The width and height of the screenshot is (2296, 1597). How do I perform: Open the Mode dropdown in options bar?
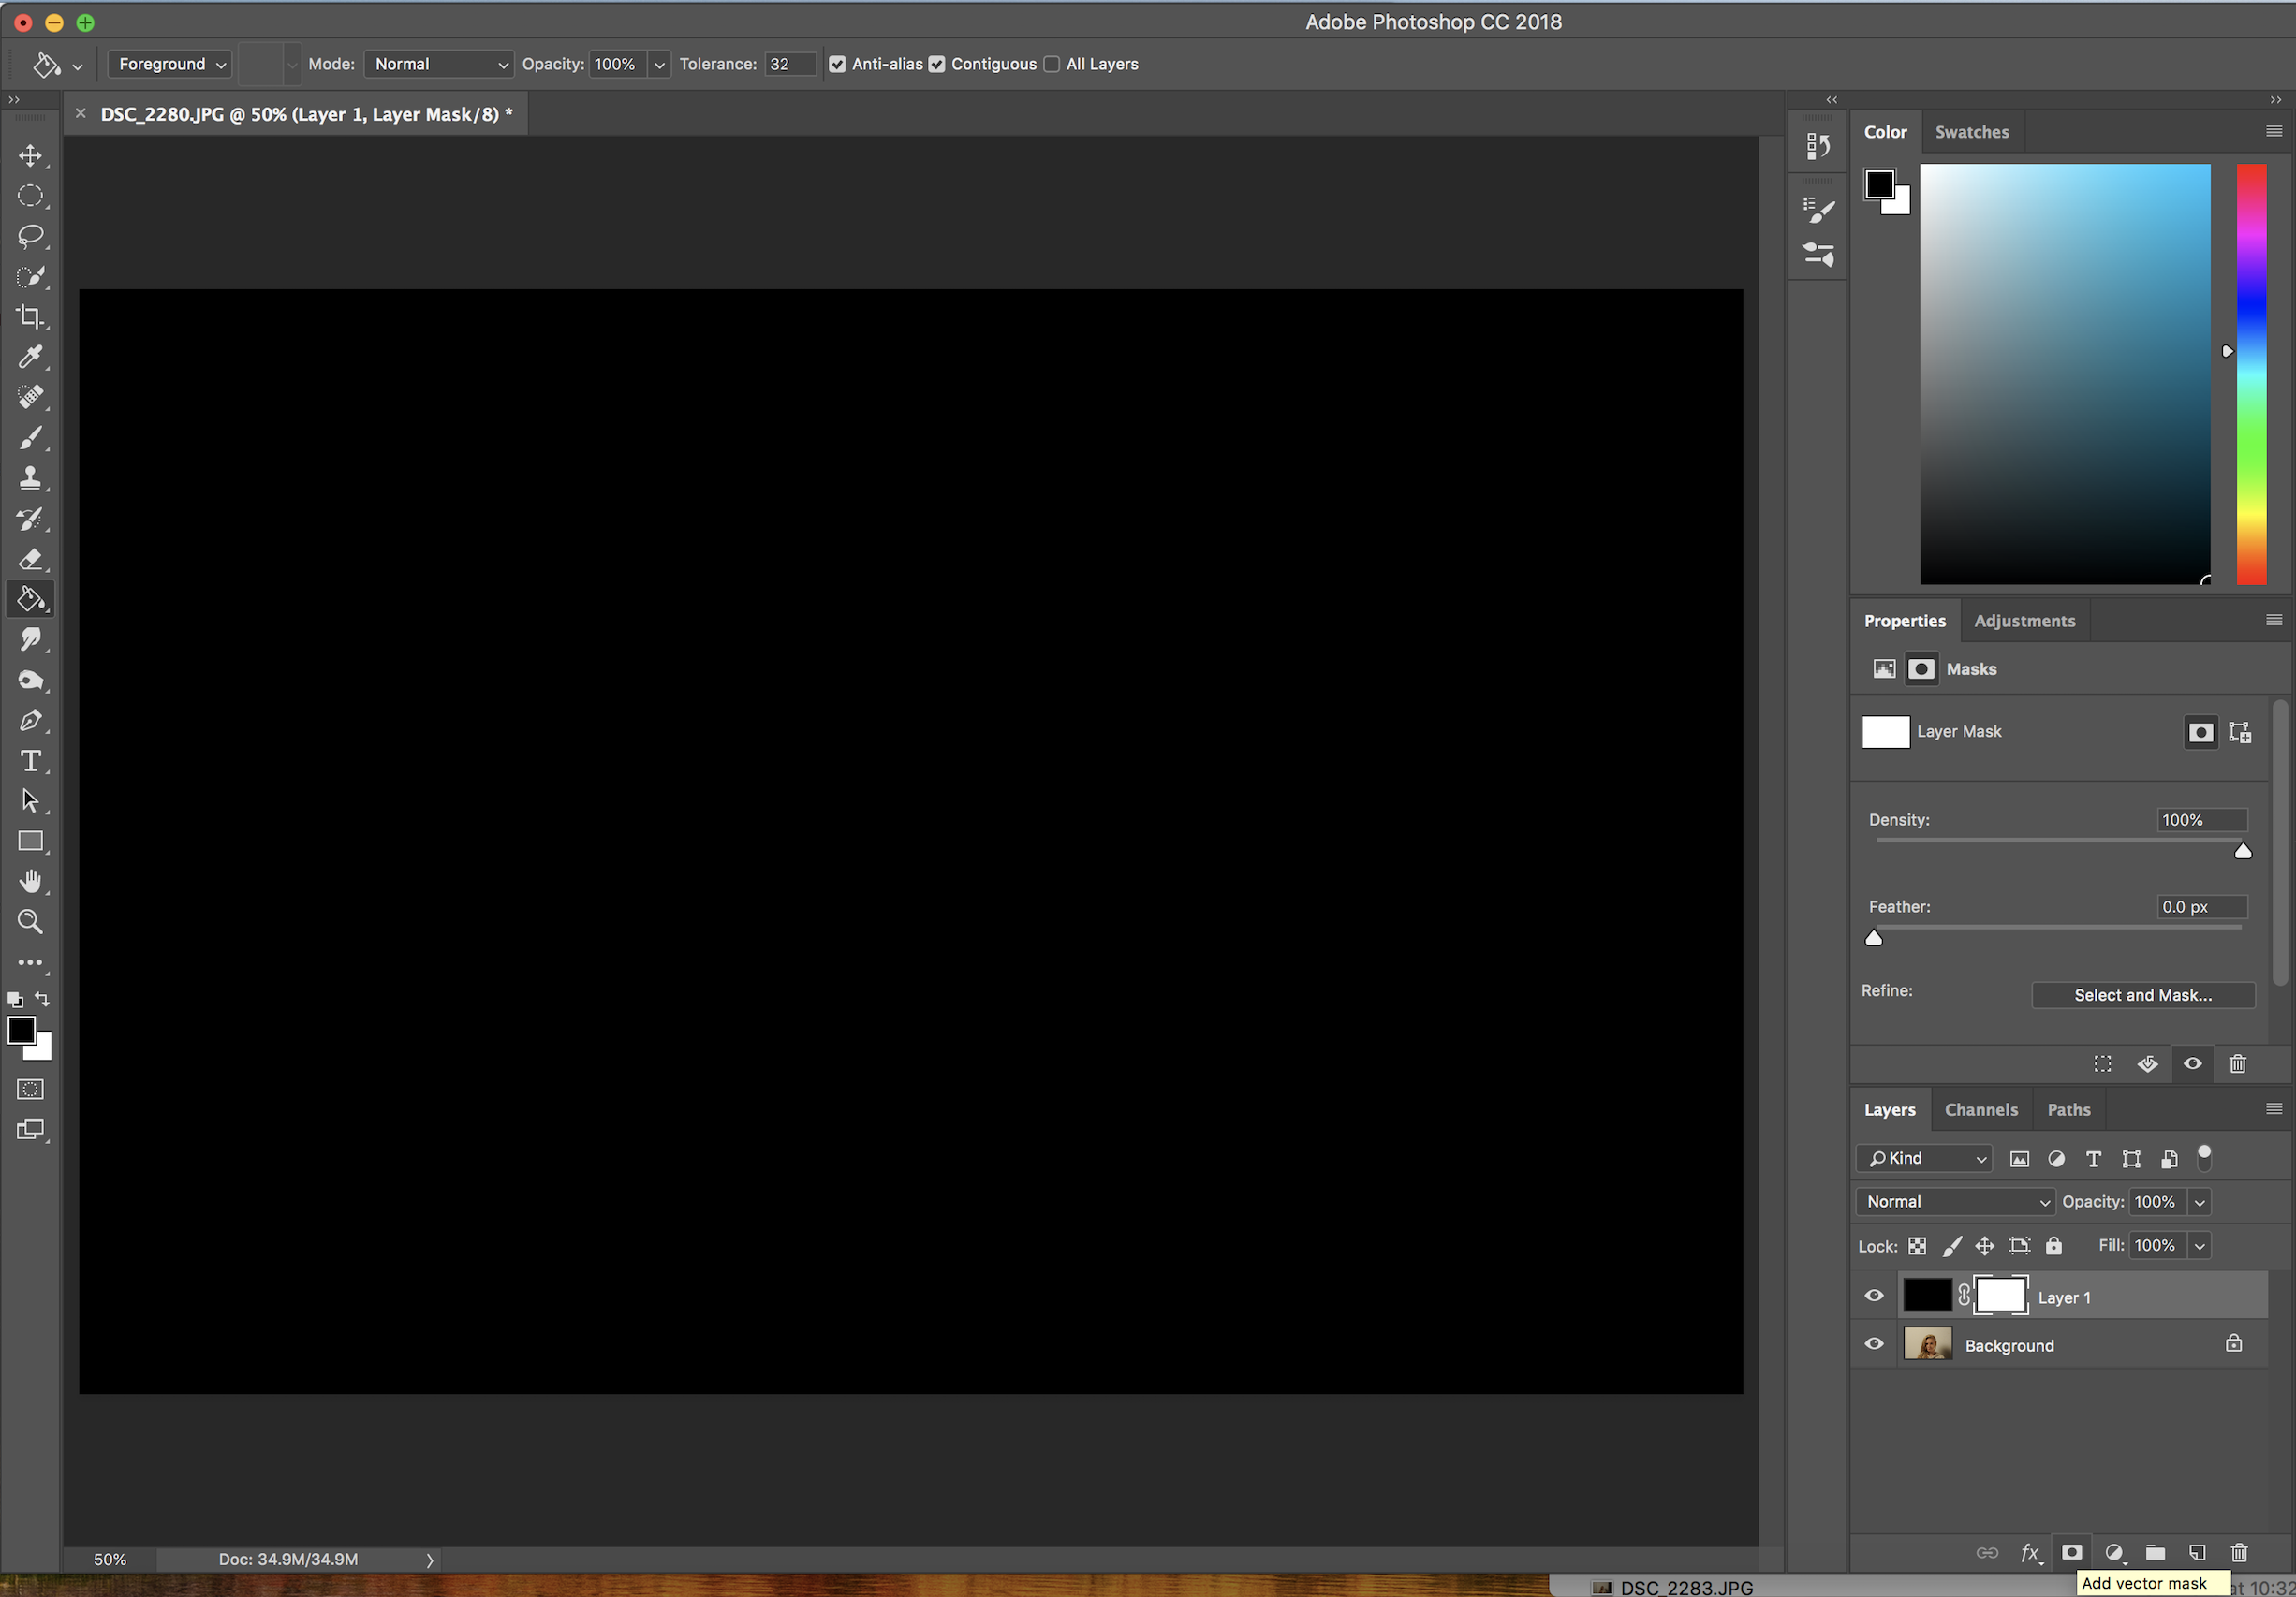click(x=439, y=64)
